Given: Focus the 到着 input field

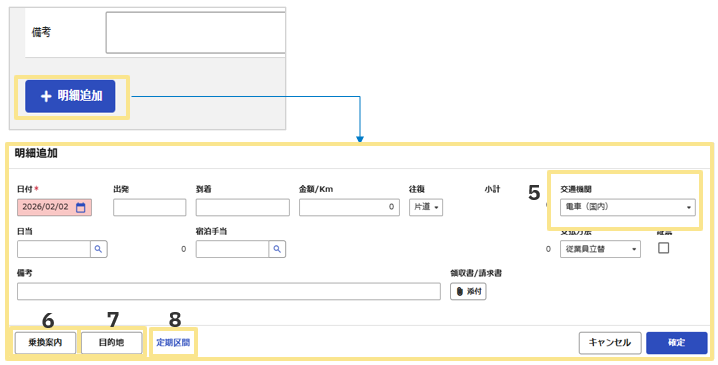Looking at the screenshot, I should click(x=243, y=207).
